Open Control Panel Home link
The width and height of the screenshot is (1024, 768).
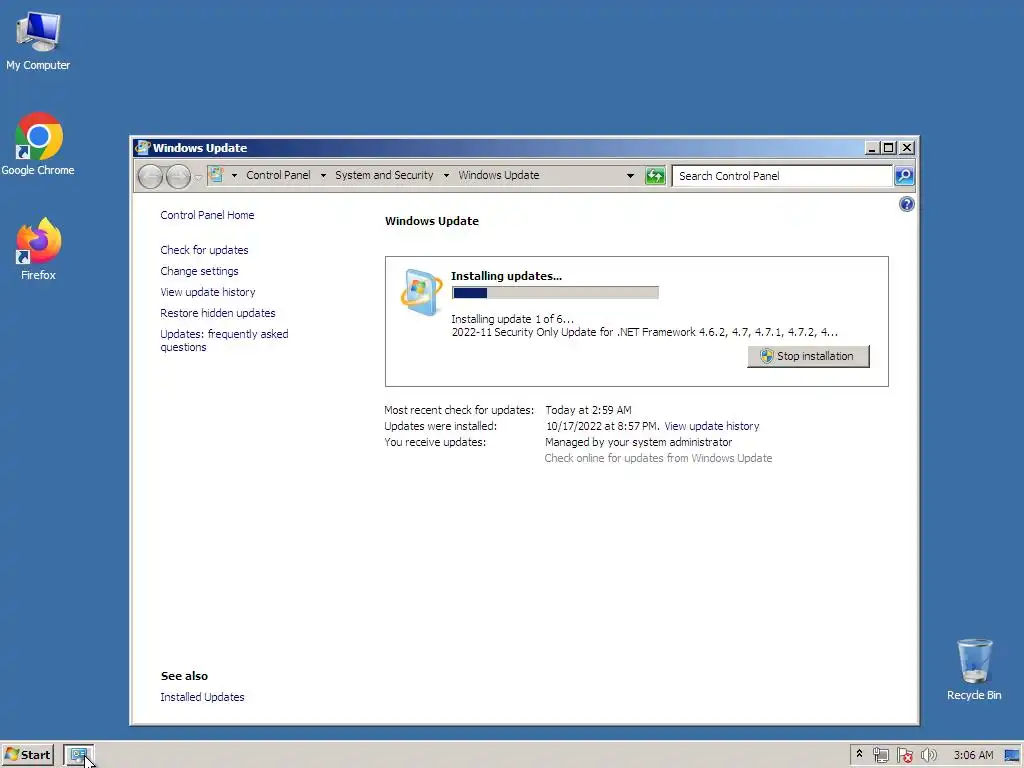point(207,215)
